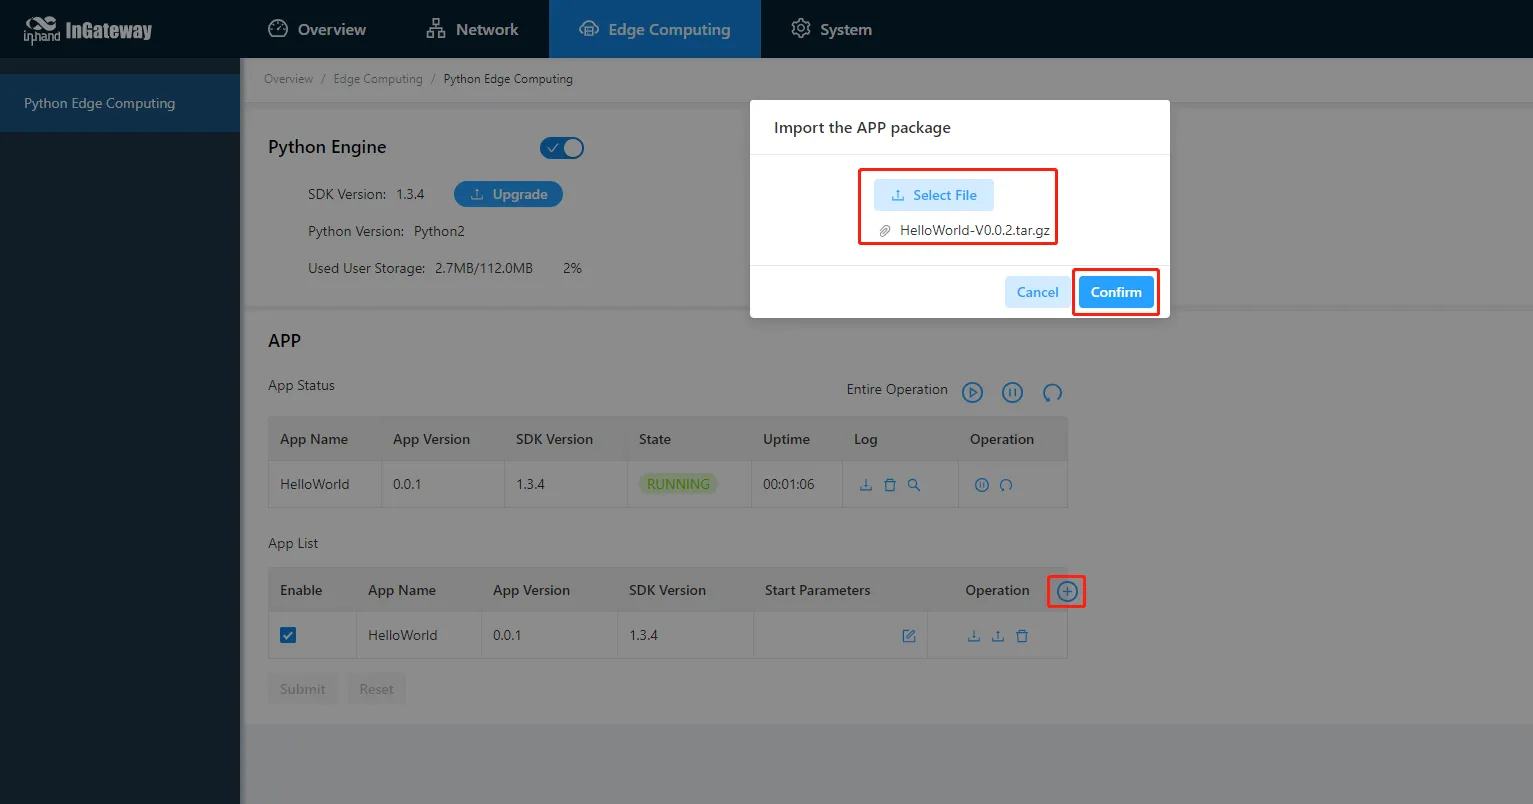Pause all apps using Entire Operation pause icon
Image resolution: width=1533 pixels, height=804 pixels.
point(1012,392)
